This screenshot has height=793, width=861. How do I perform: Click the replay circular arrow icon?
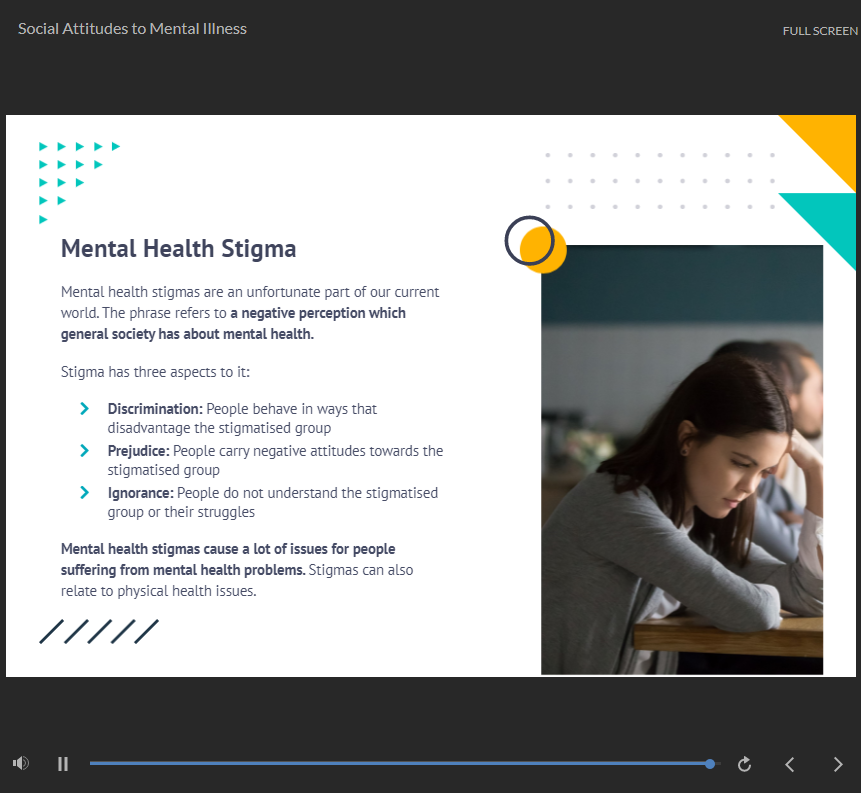point(744,764)
